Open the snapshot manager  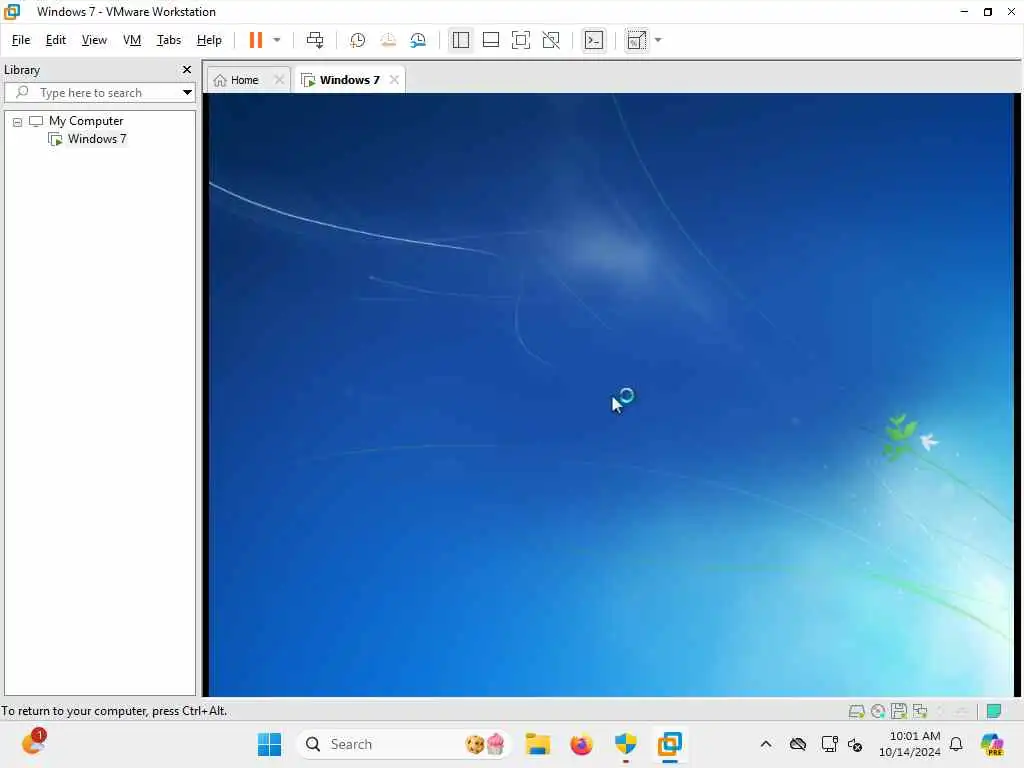(418, 40)
